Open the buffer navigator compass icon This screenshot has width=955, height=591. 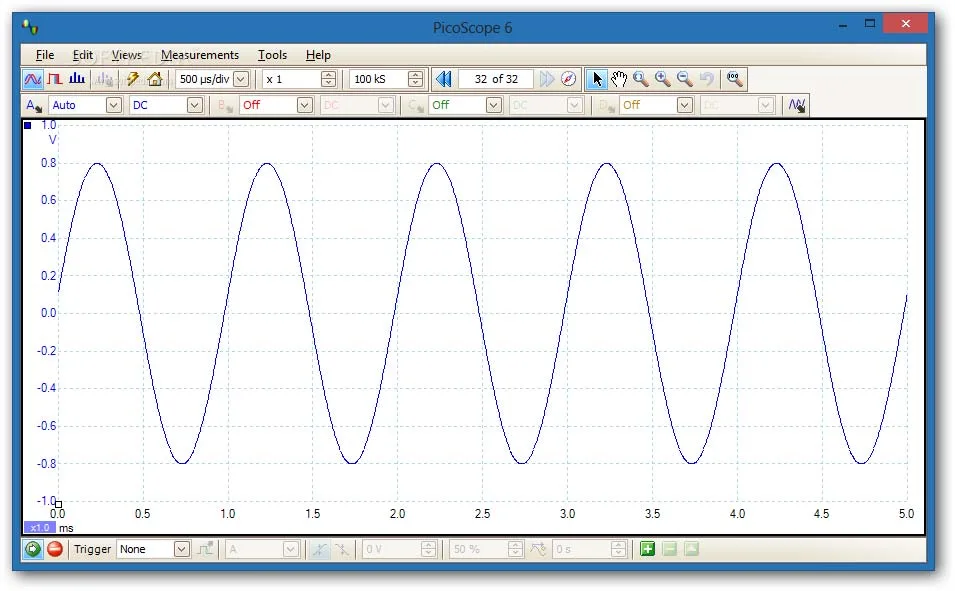569,79
